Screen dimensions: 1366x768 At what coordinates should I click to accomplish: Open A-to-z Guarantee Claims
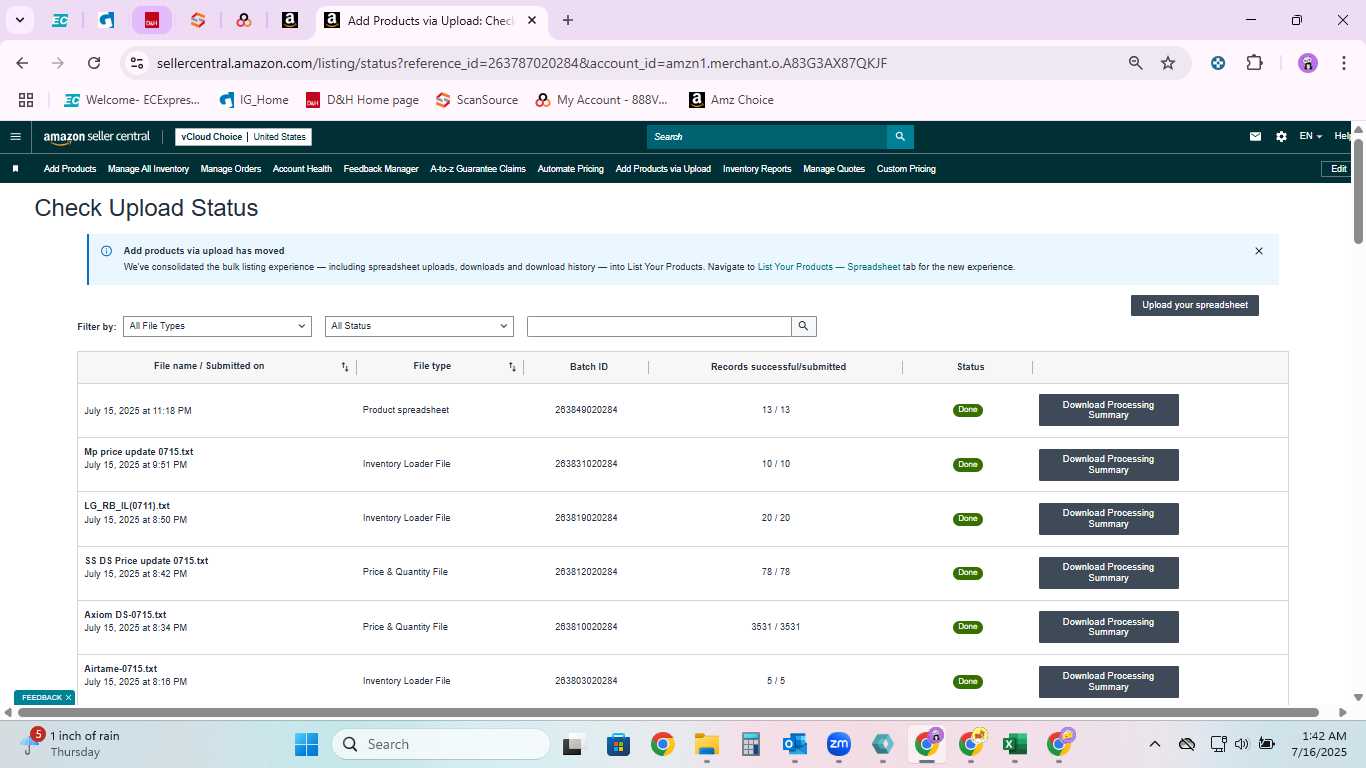pyautogui.click(x=478, y=169)
